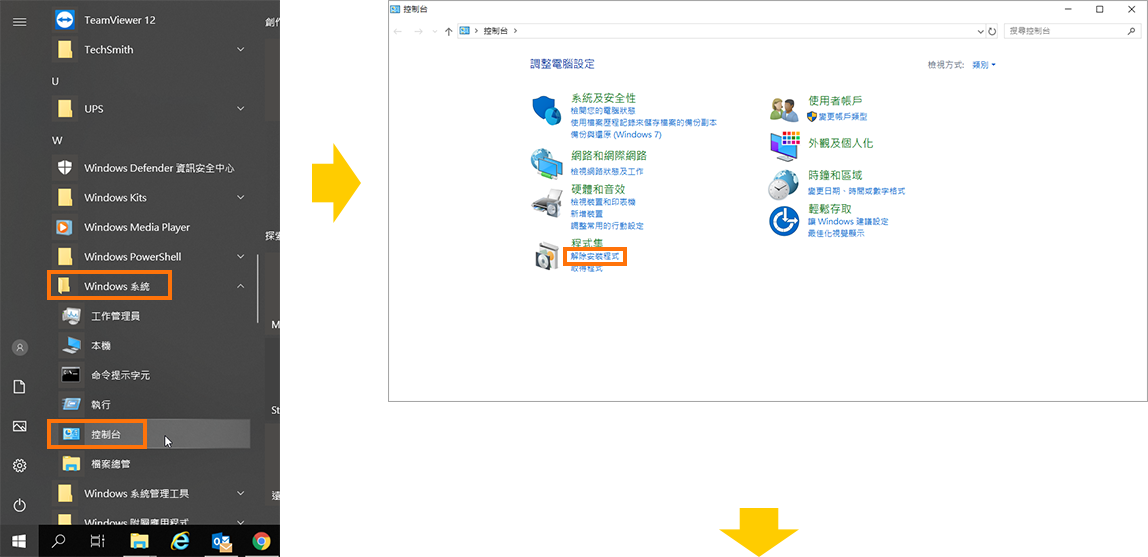Launch Internet Explorer from taskbar

(179, 542)
